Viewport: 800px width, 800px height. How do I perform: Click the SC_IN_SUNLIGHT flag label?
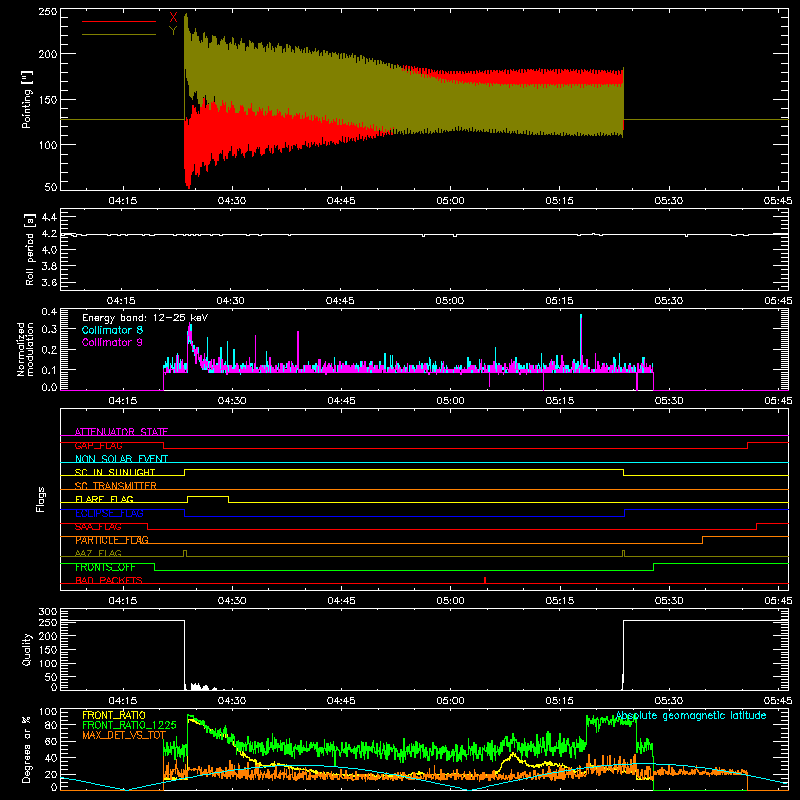(115, 472)
